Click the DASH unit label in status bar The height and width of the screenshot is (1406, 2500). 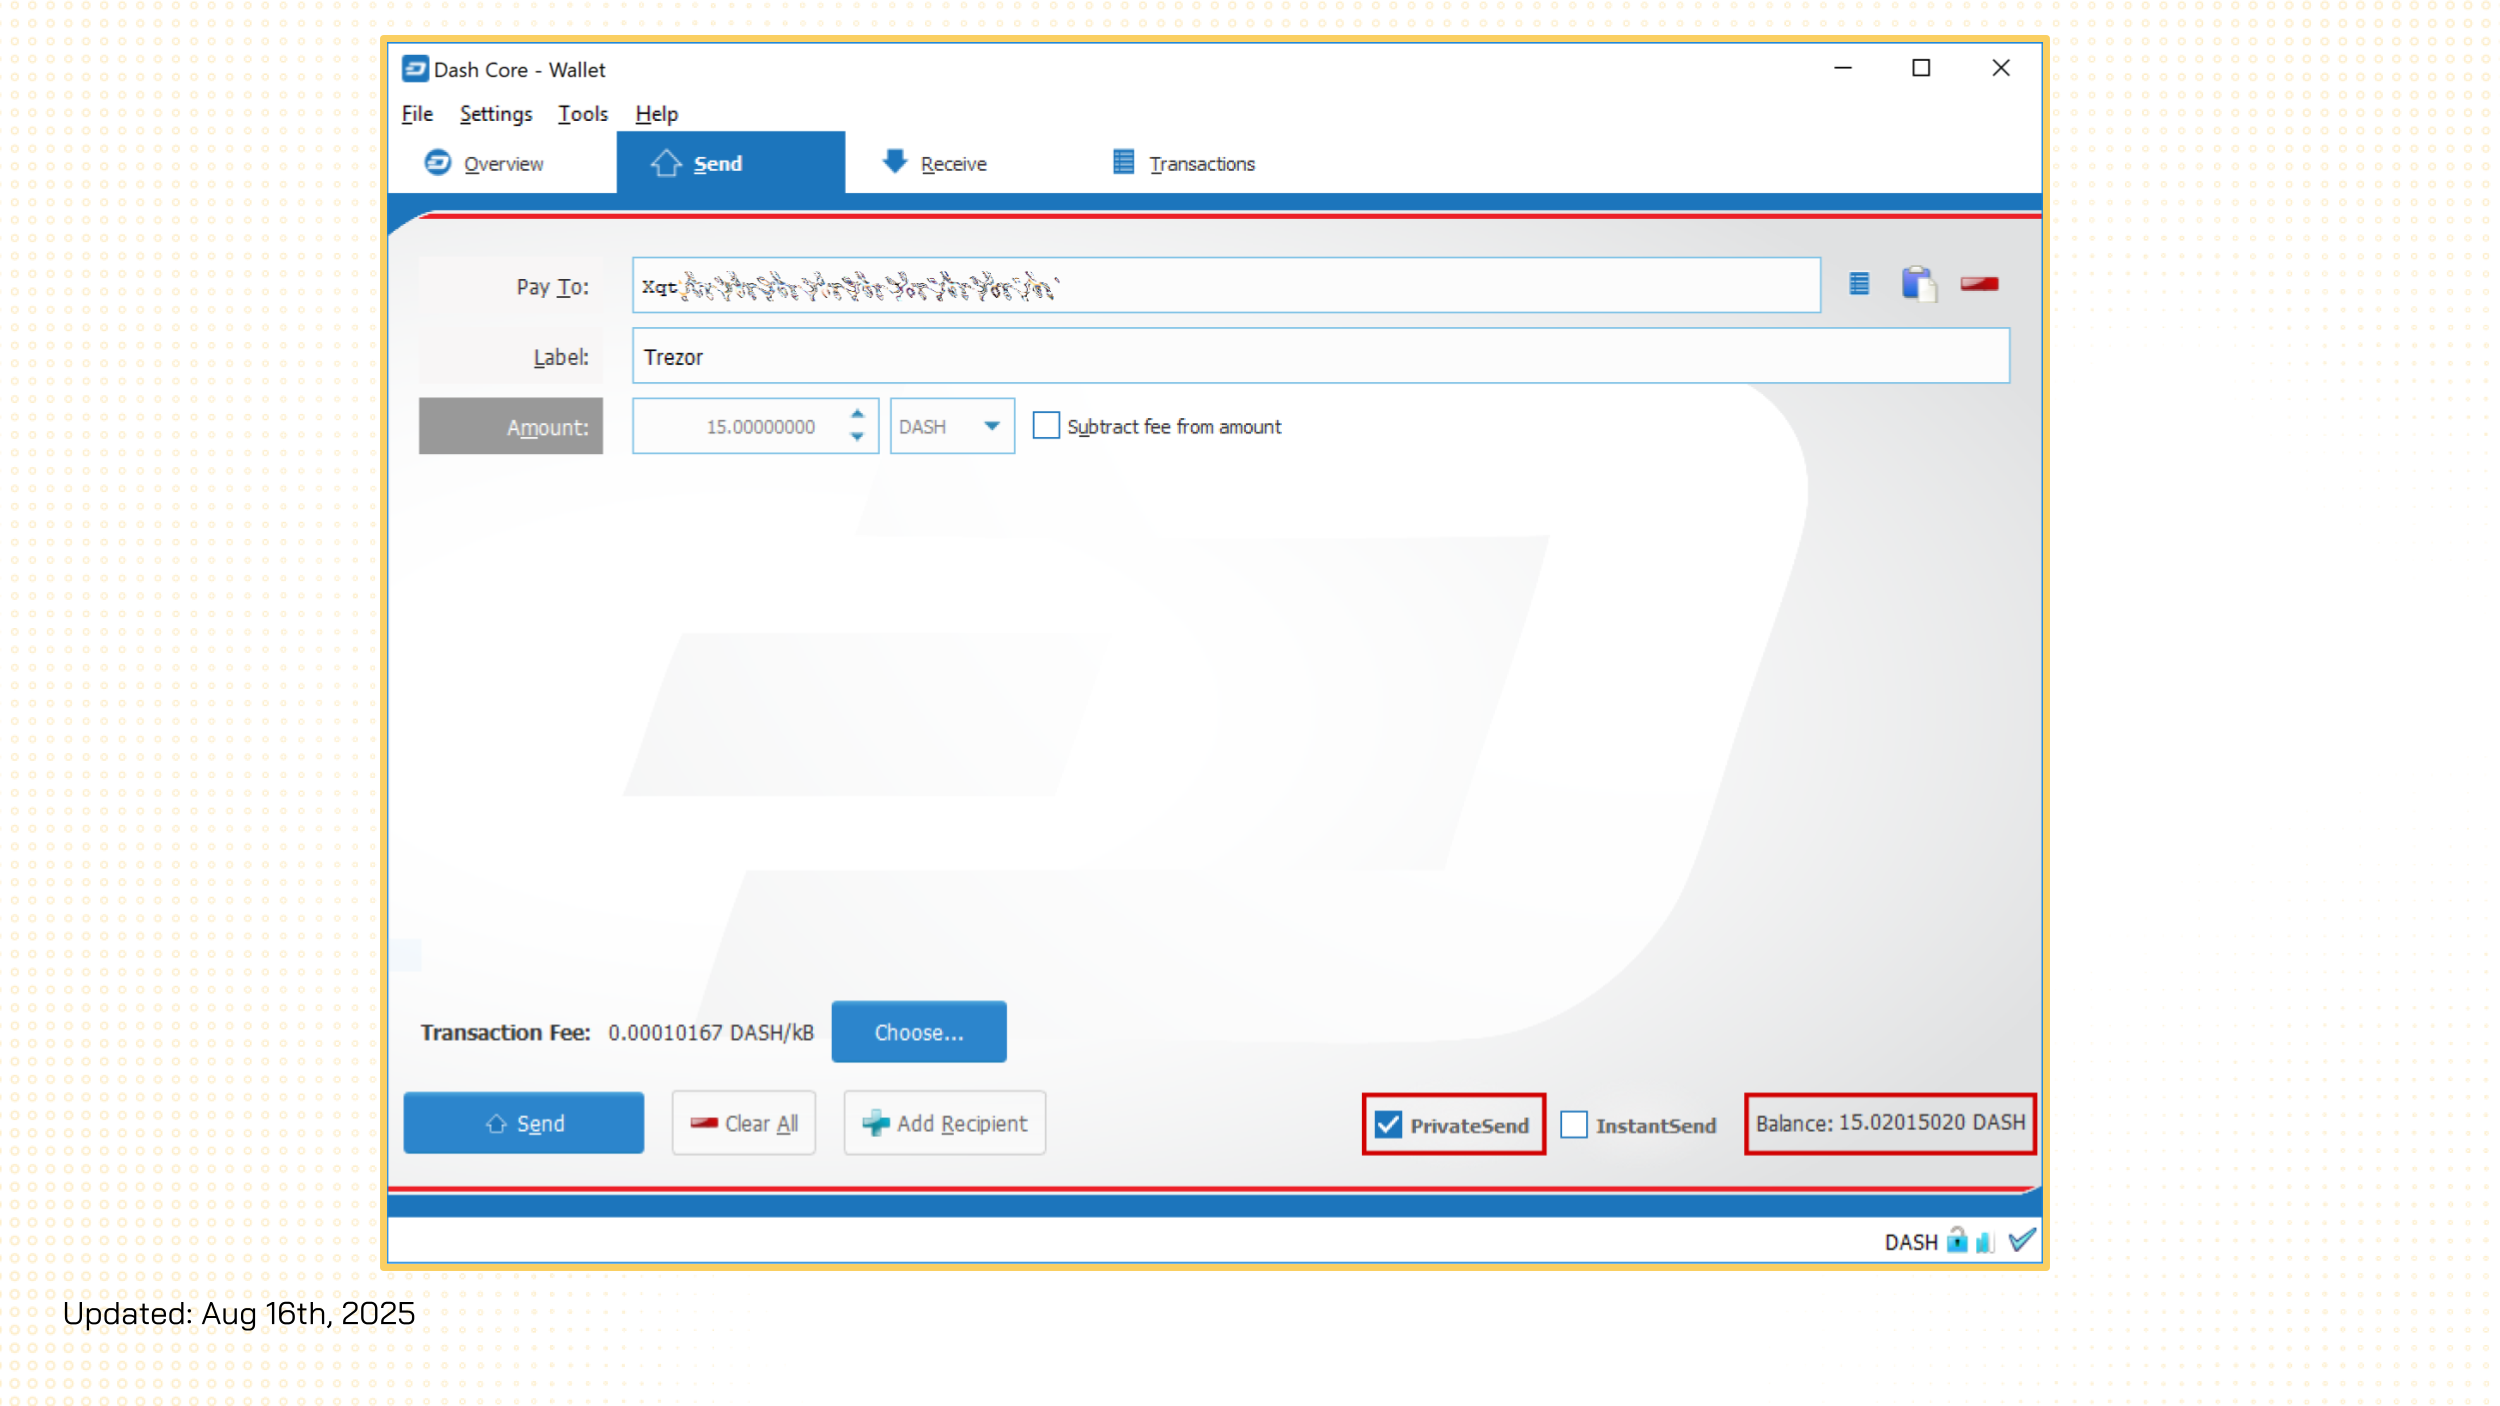1911,1242
